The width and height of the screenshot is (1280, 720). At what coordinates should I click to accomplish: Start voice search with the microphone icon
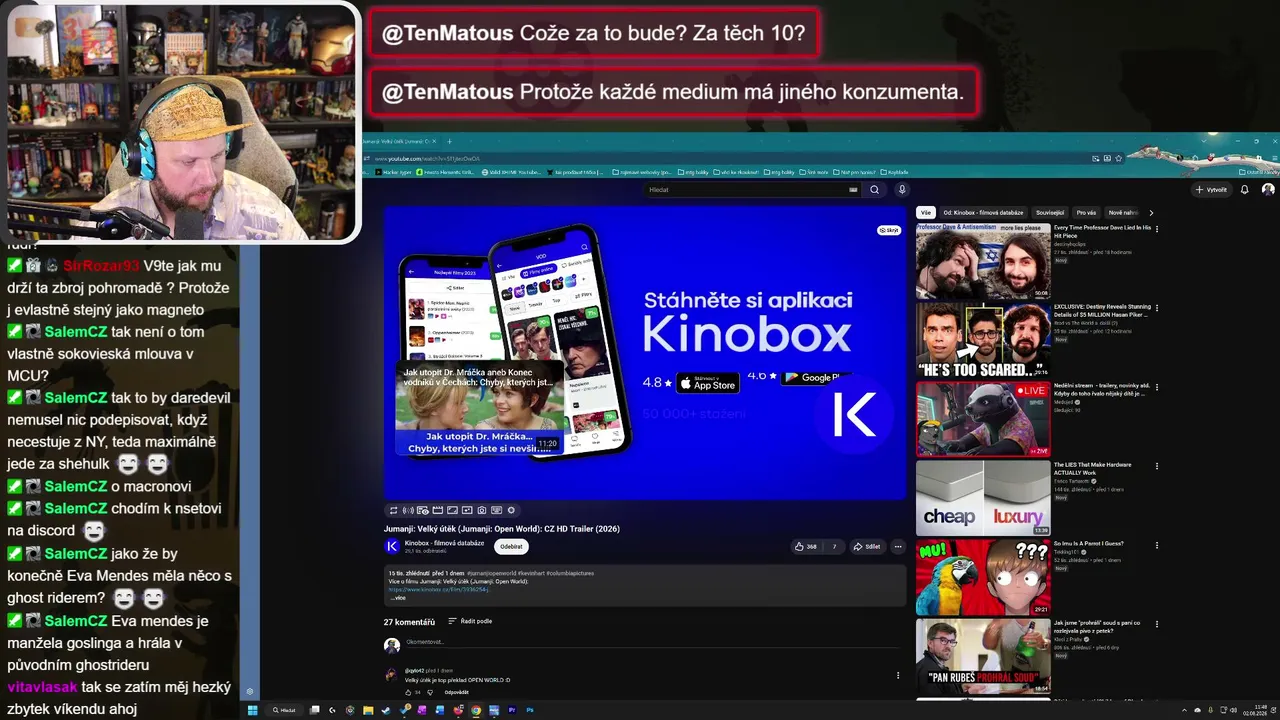(902, 190)
